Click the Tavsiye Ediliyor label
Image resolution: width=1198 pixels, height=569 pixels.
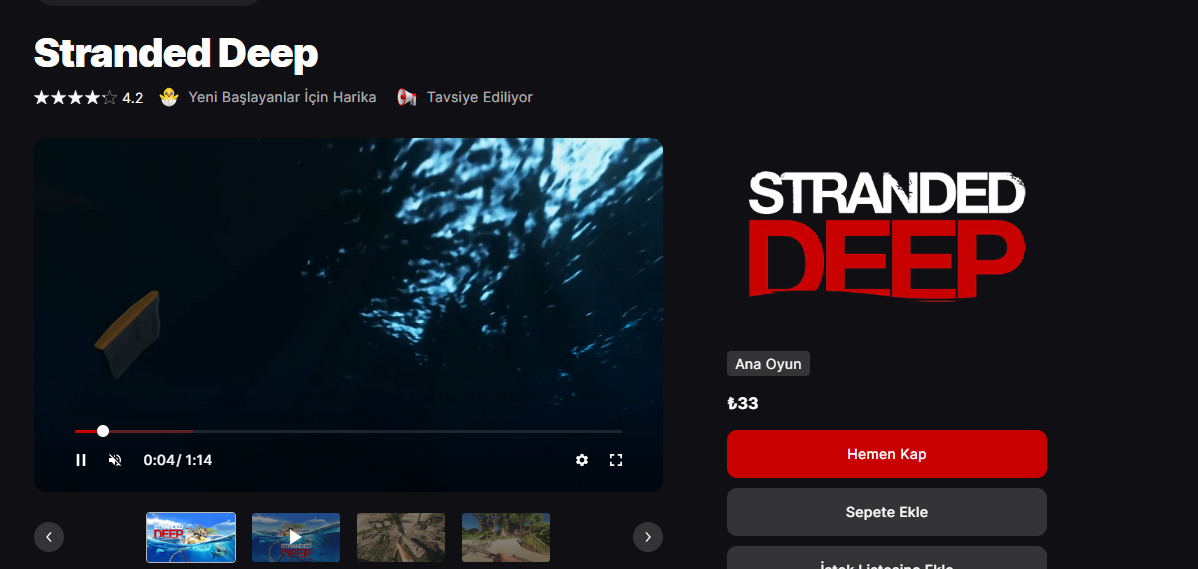(x=480, y=97)
